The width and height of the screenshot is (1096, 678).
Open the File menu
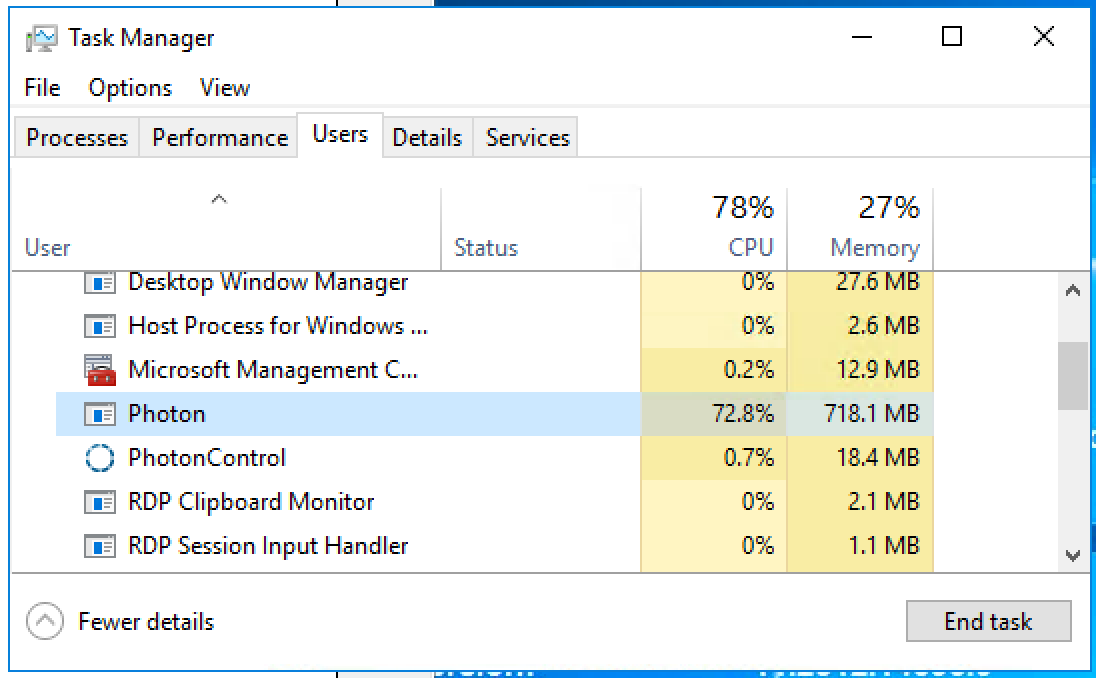point(42,88)
